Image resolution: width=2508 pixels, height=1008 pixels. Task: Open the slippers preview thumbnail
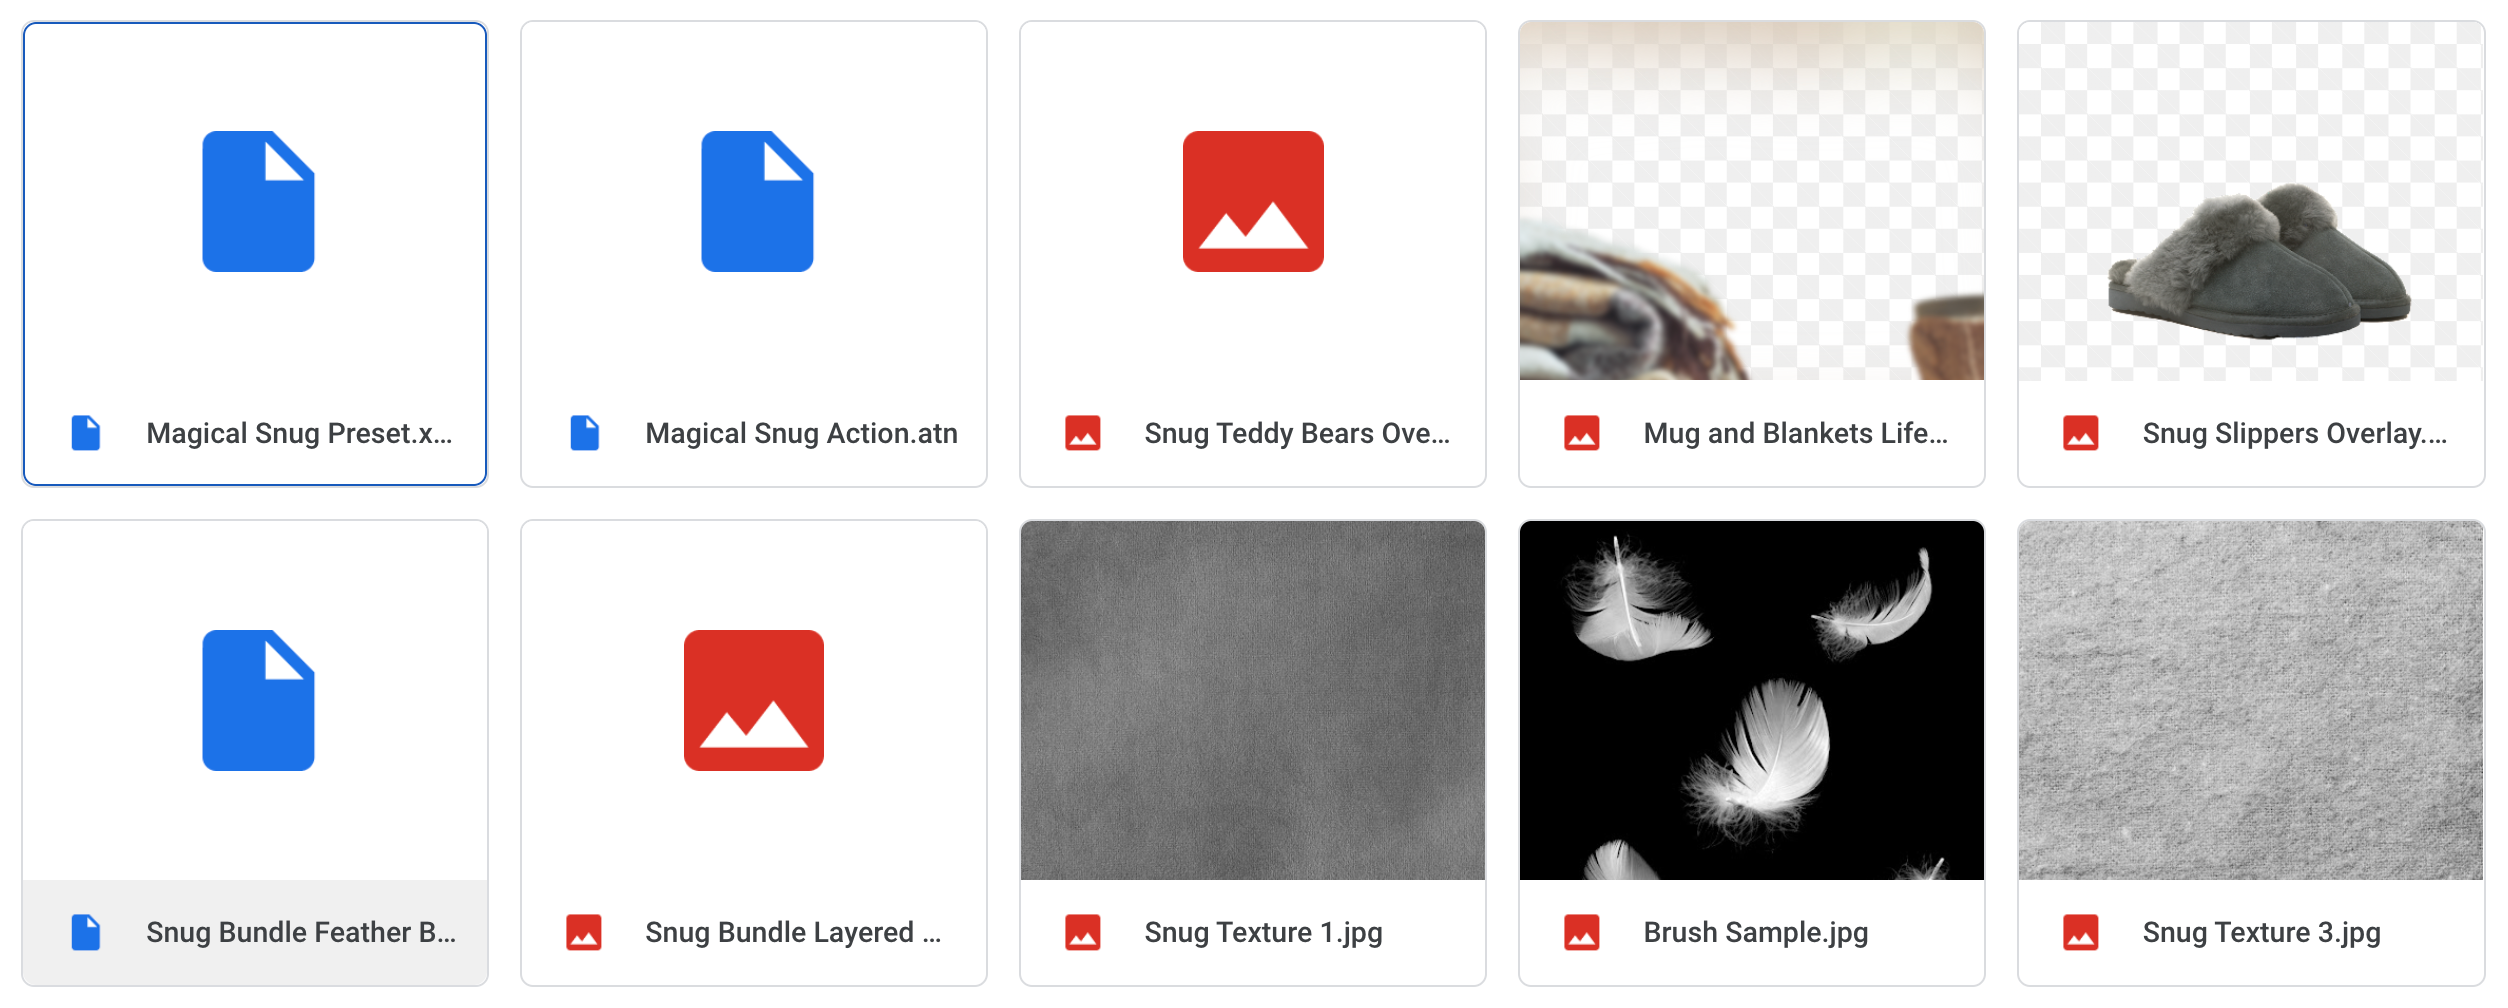(x=2250, y=201)
